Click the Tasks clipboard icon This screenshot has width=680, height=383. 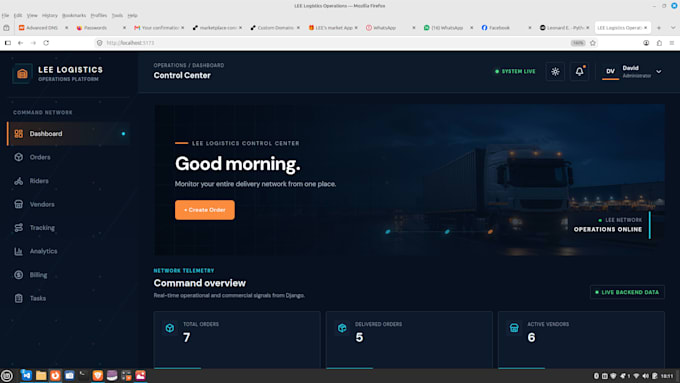(19, 298)
